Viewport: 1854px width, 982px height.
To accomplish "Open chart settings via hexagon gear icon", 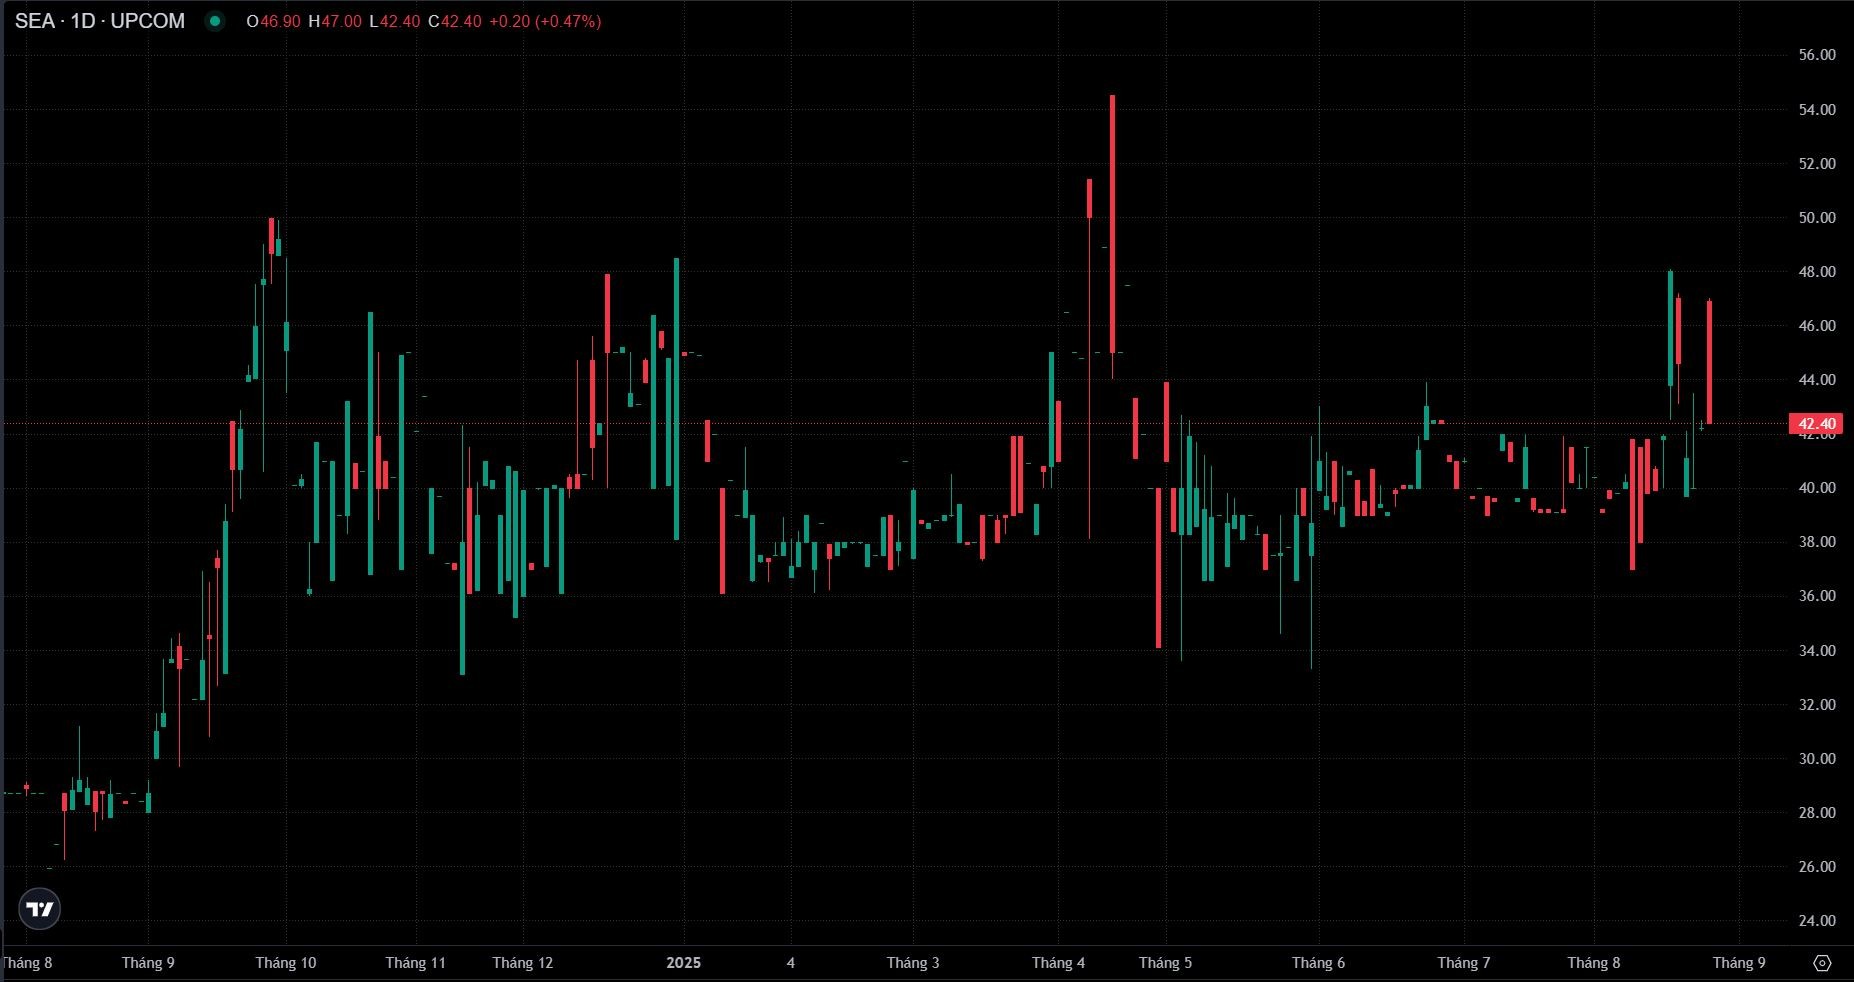I will point(1822,963).
